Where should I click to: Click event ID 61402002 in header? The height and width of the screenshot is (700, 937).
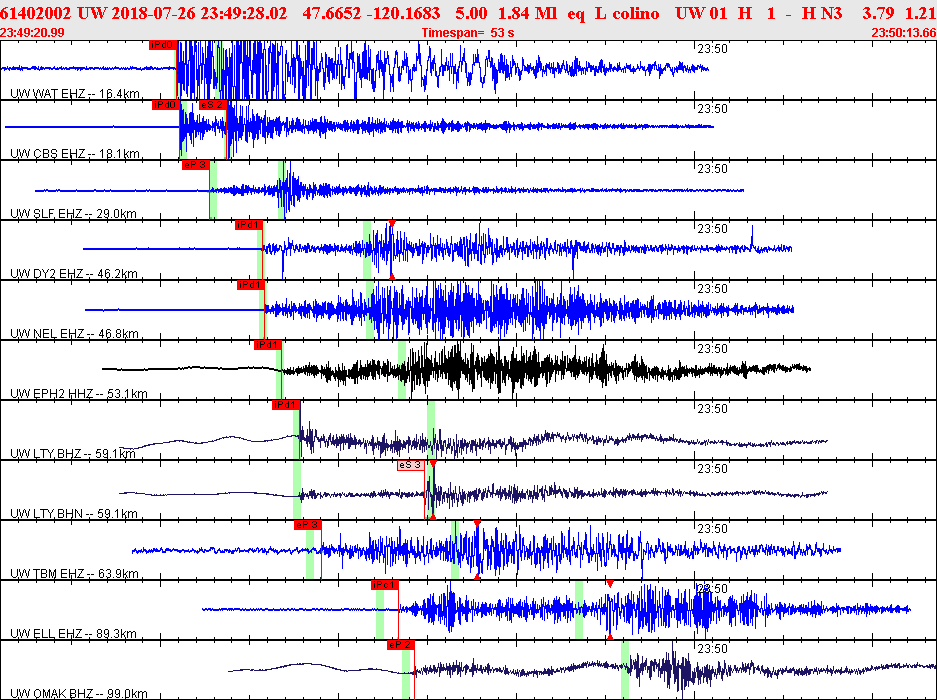point(36,13)
